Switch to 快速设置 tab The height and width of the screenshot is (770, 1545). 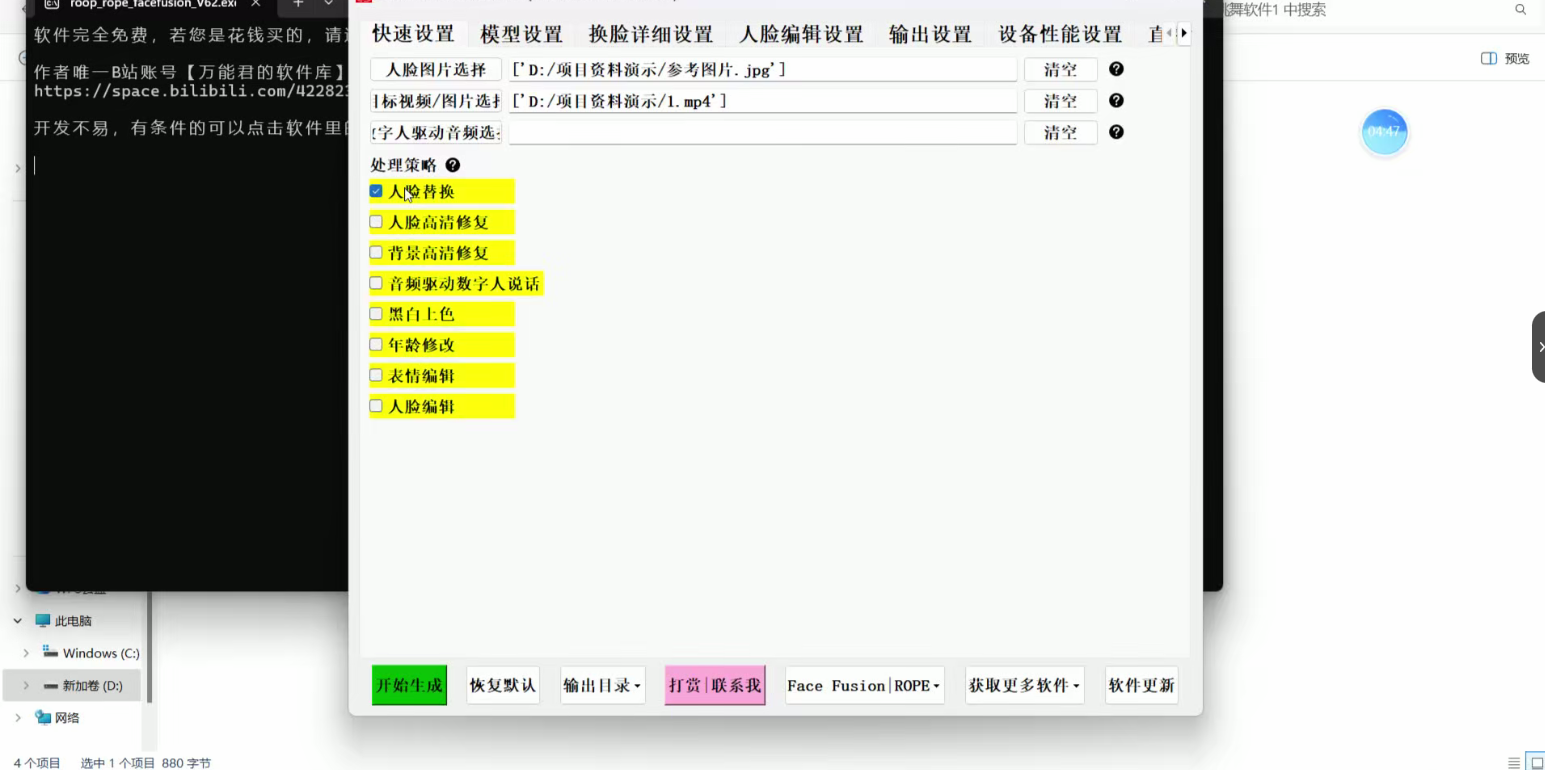point(413,34)
